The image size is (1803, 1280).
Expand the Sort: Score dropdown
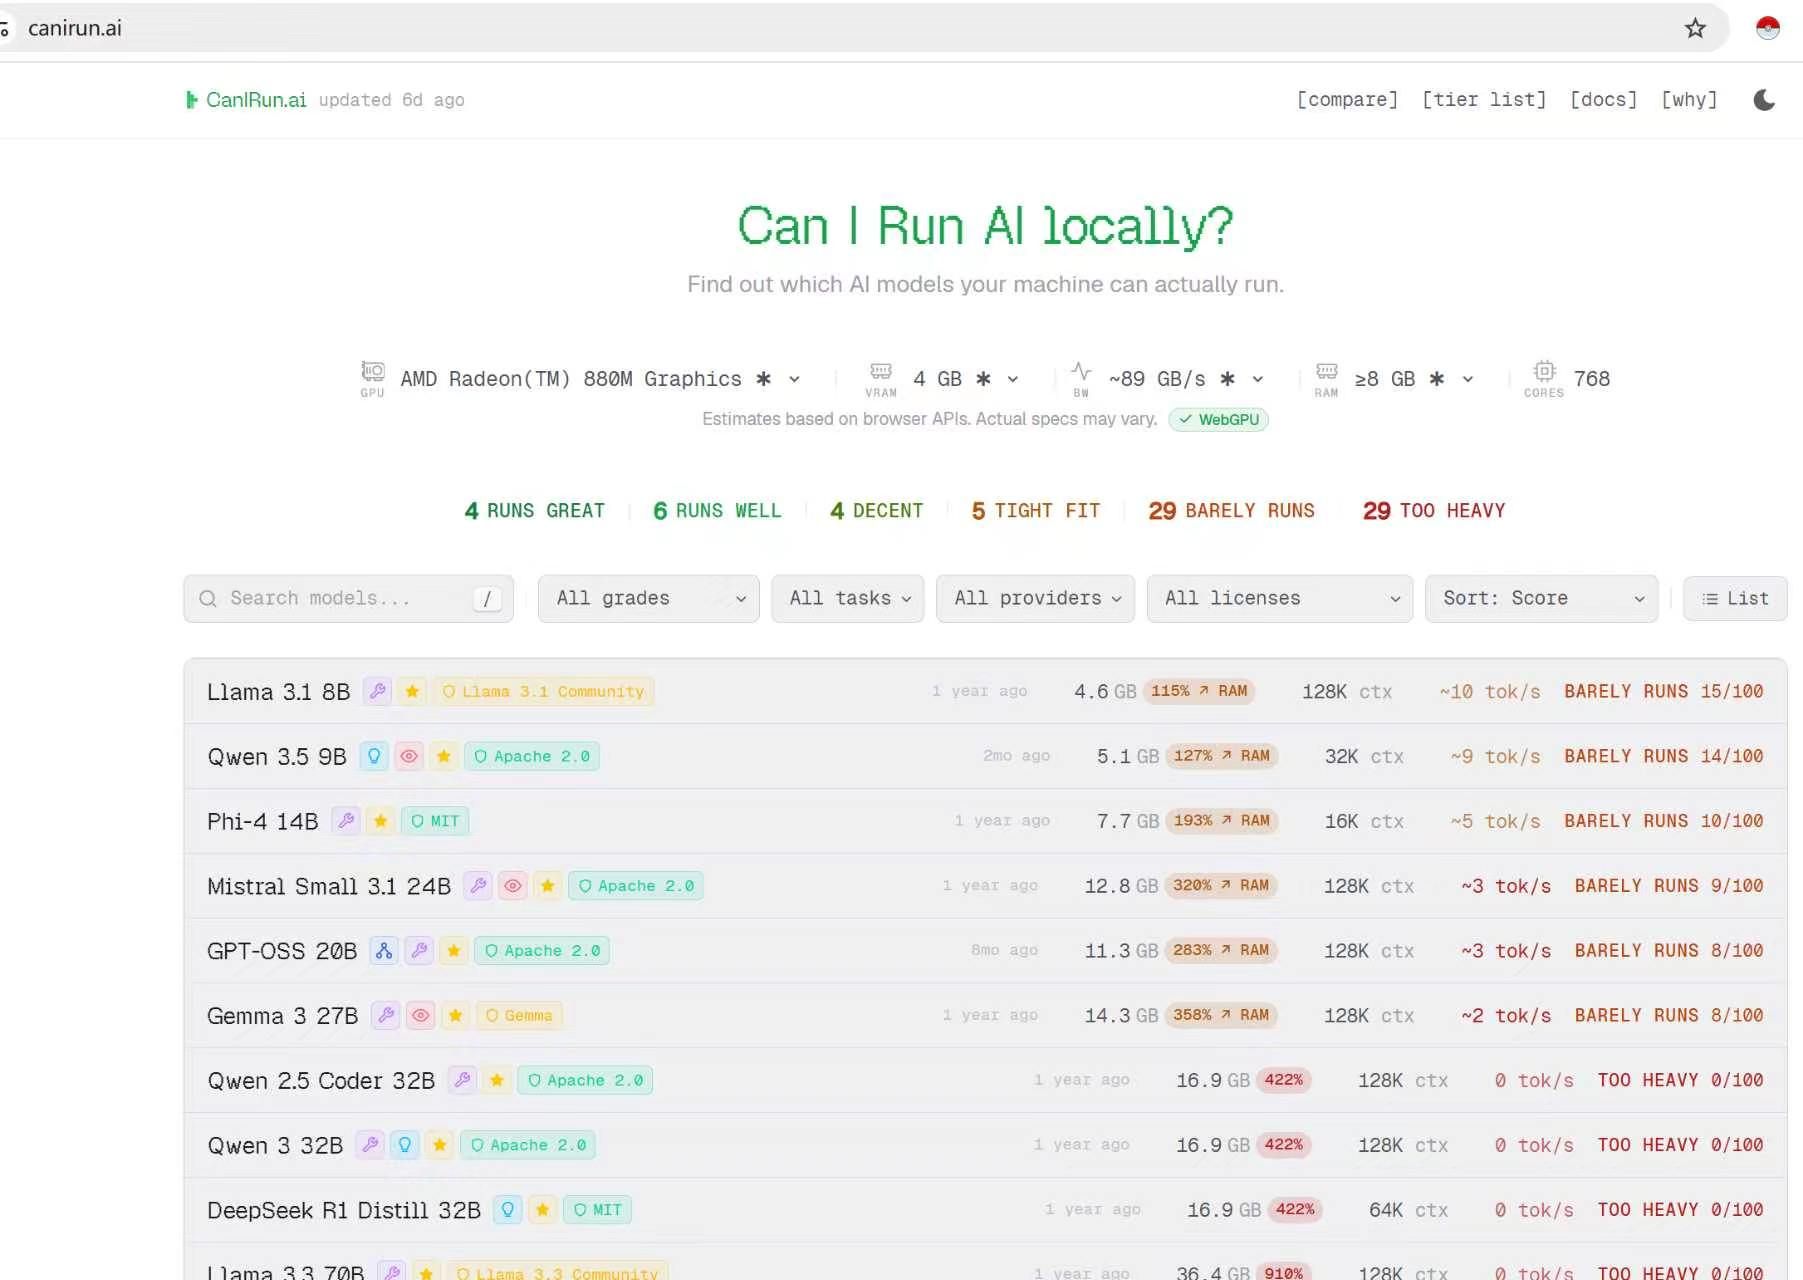pyautogui.click(x=1541, y=598)
